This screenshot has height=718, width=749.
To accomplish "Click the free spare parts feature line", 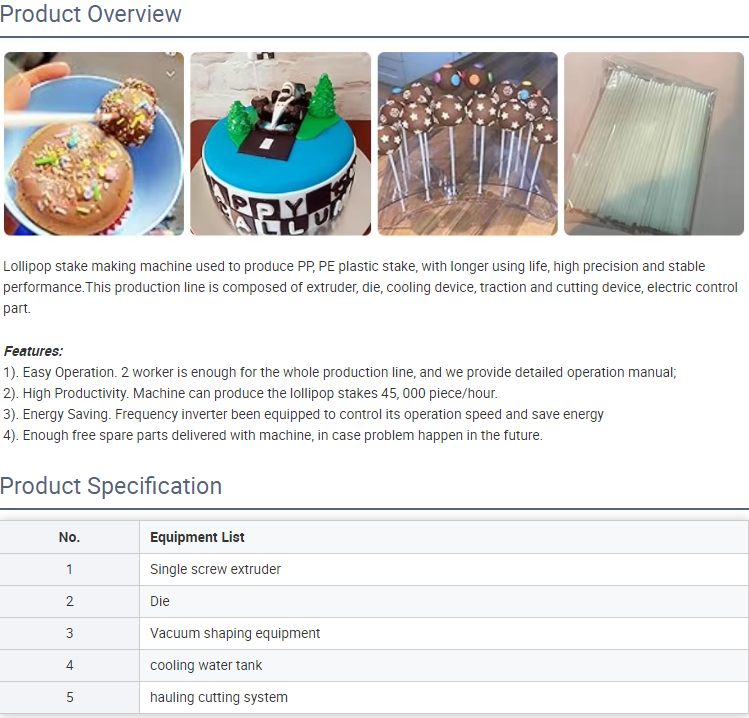I will click(273, 436).
